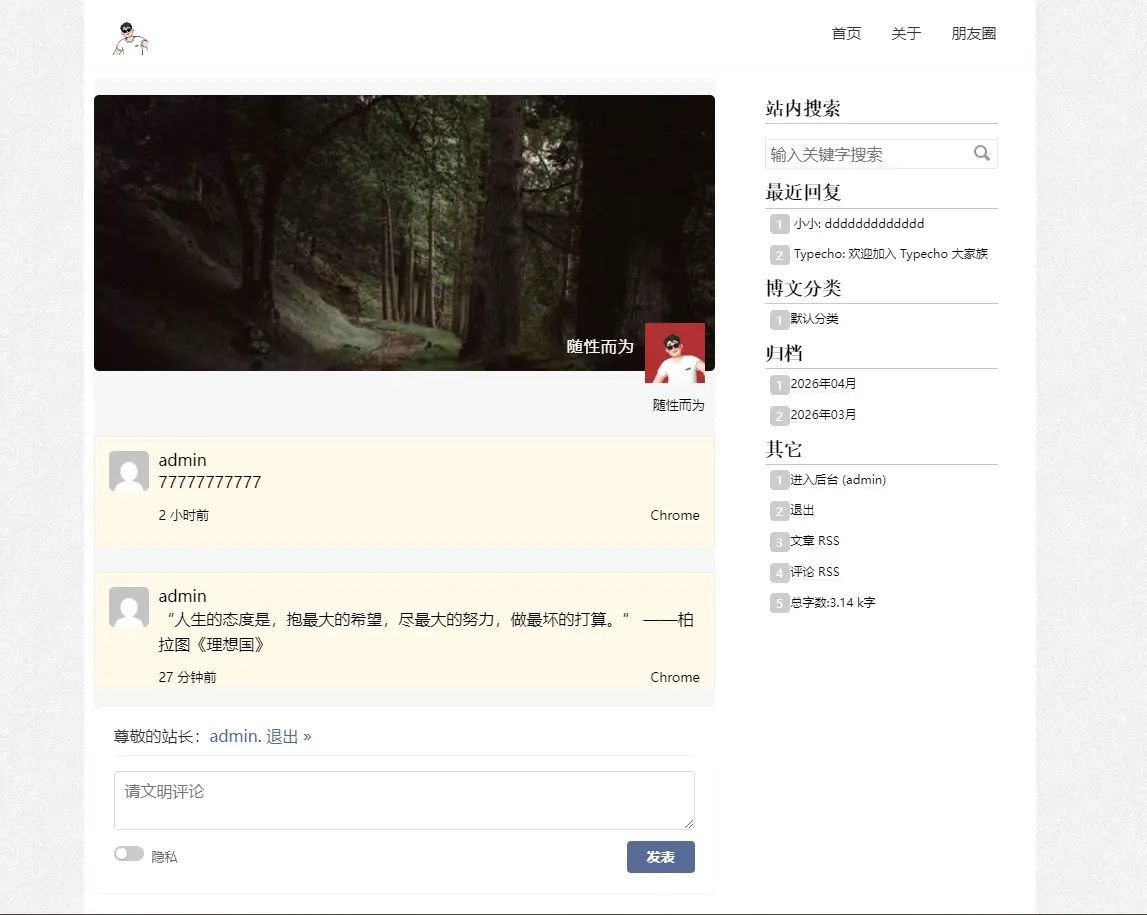
Task: Open the 关于 navigation item
Action: coord(906,34)
